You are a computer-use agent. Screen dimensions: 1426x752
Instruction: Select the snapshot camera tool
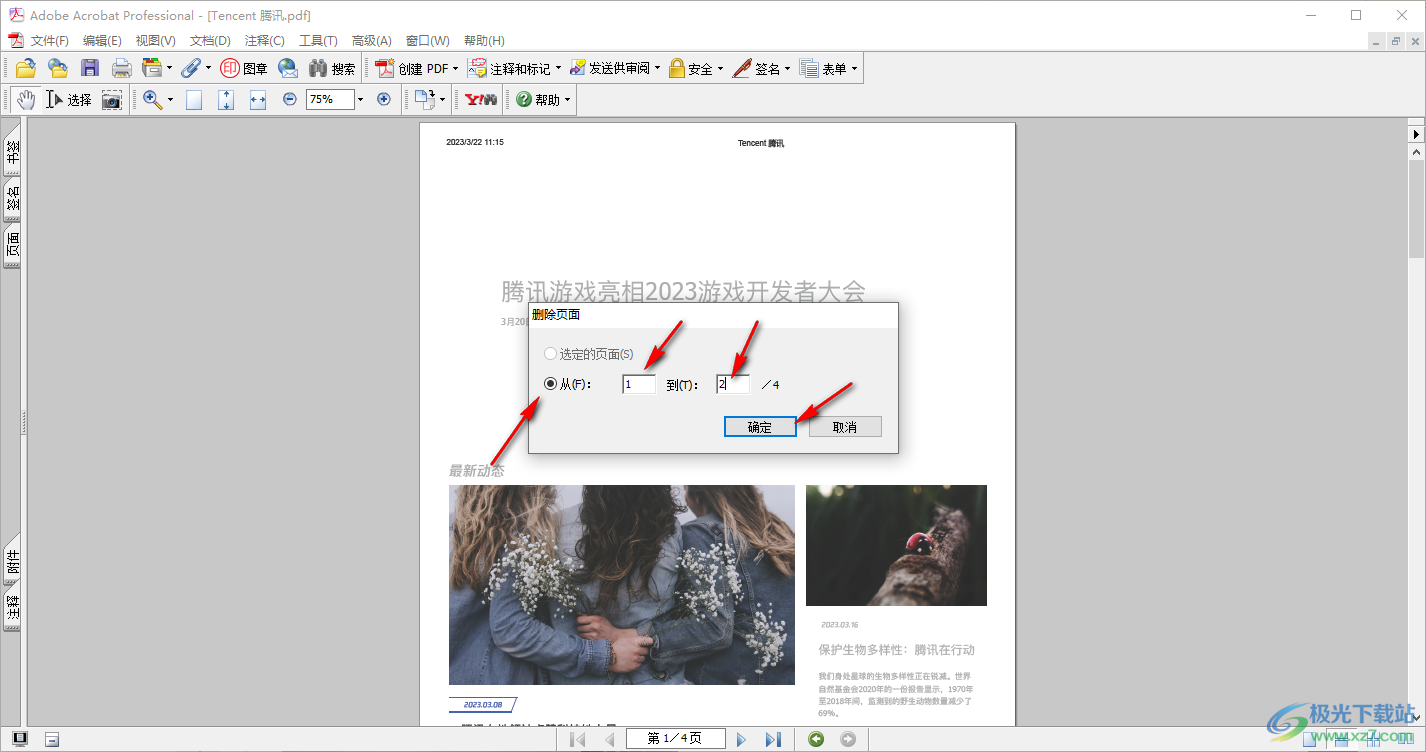coord(112,99)
